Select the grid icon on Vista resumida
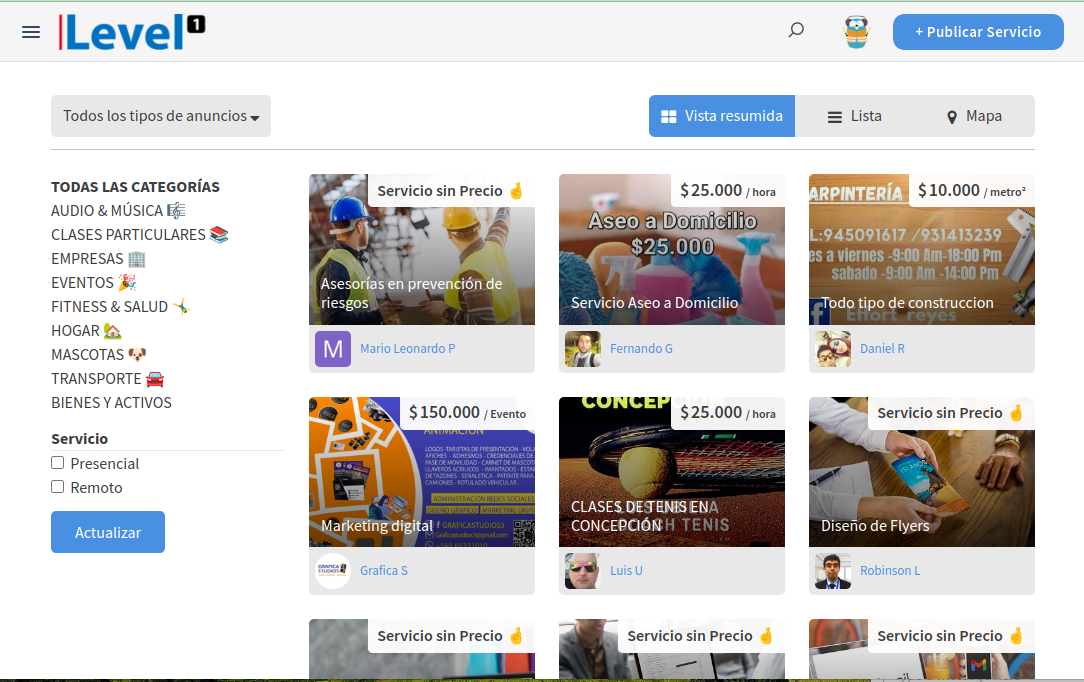This screenshot has height=682, width=1084. click(668, 116)
